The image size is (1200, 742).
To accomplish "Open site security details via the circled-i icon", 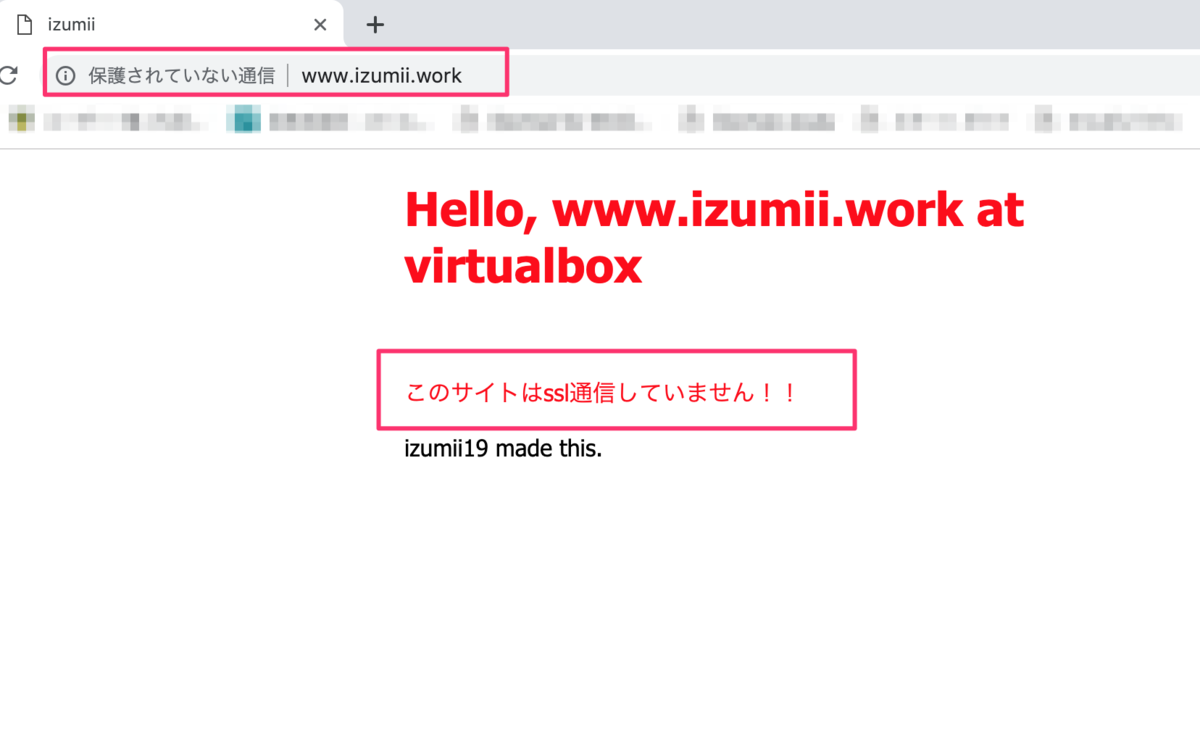I will point(66,73).
